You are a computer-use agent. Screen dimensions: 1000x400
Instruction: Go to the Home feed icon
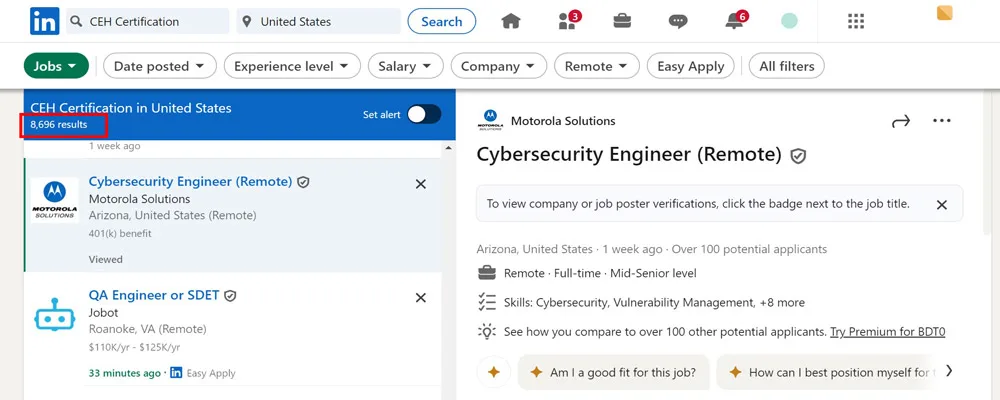pyautogui.click(x=511, y=21)
